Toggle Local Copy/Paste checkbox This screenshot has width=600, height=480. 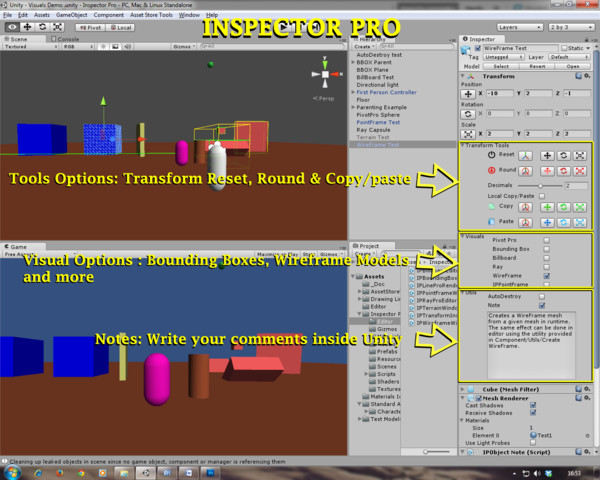542,196
